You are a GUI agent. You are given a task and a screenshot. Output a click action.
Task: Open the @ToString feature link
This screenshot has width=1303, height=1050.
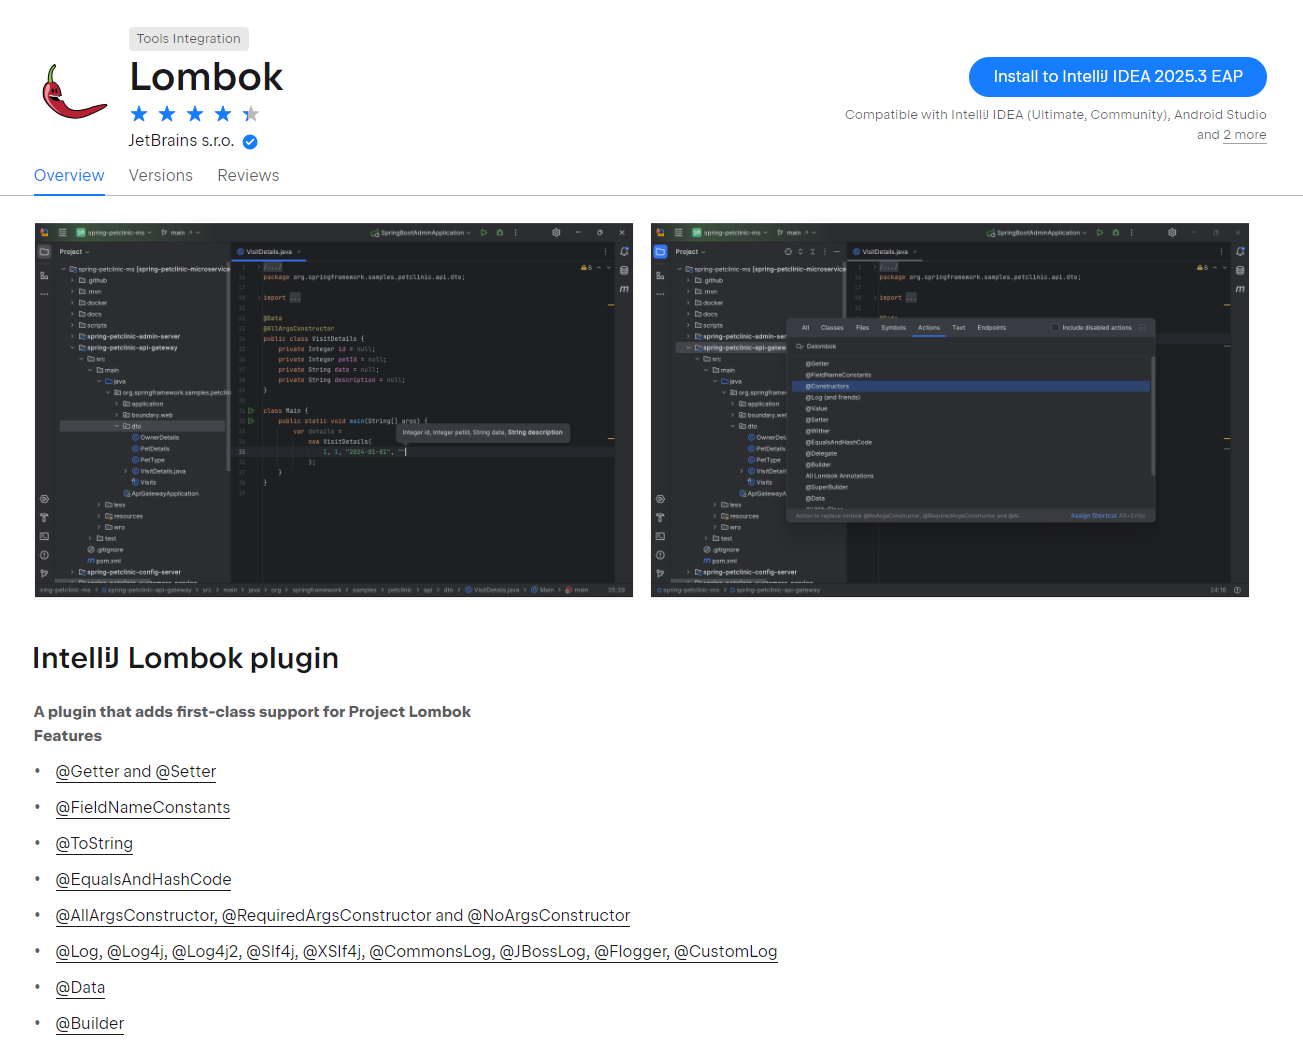(94, 844)
